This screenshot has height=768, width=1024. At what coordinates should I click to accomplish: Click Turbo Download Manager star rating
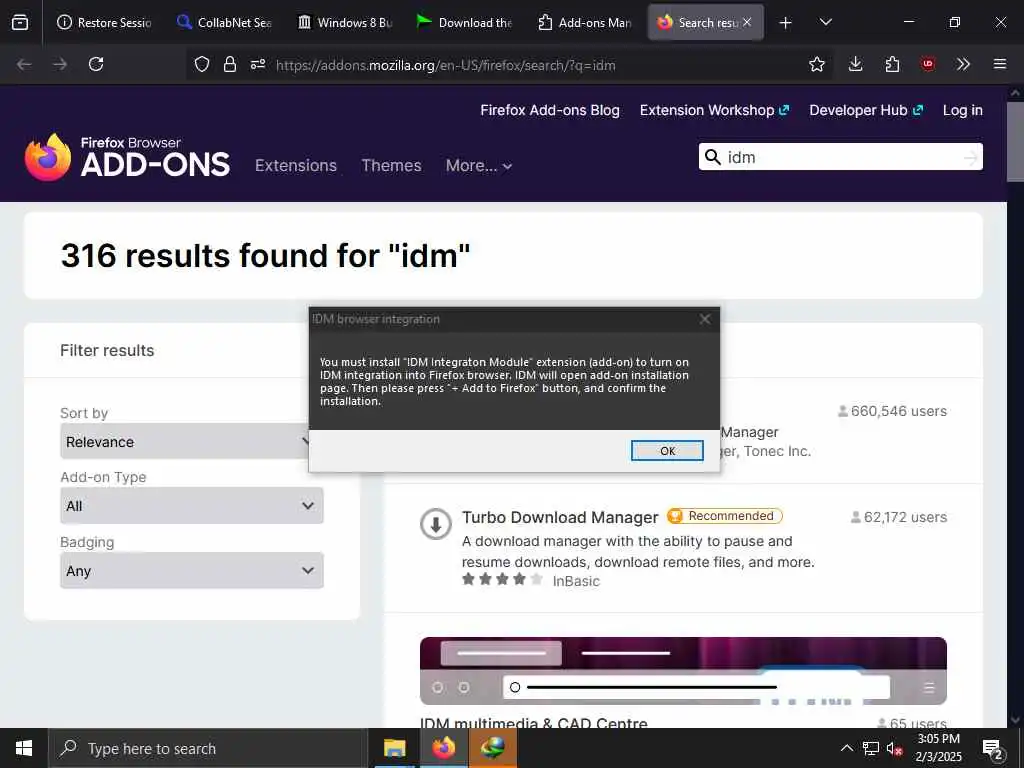[x=502, y=579]
